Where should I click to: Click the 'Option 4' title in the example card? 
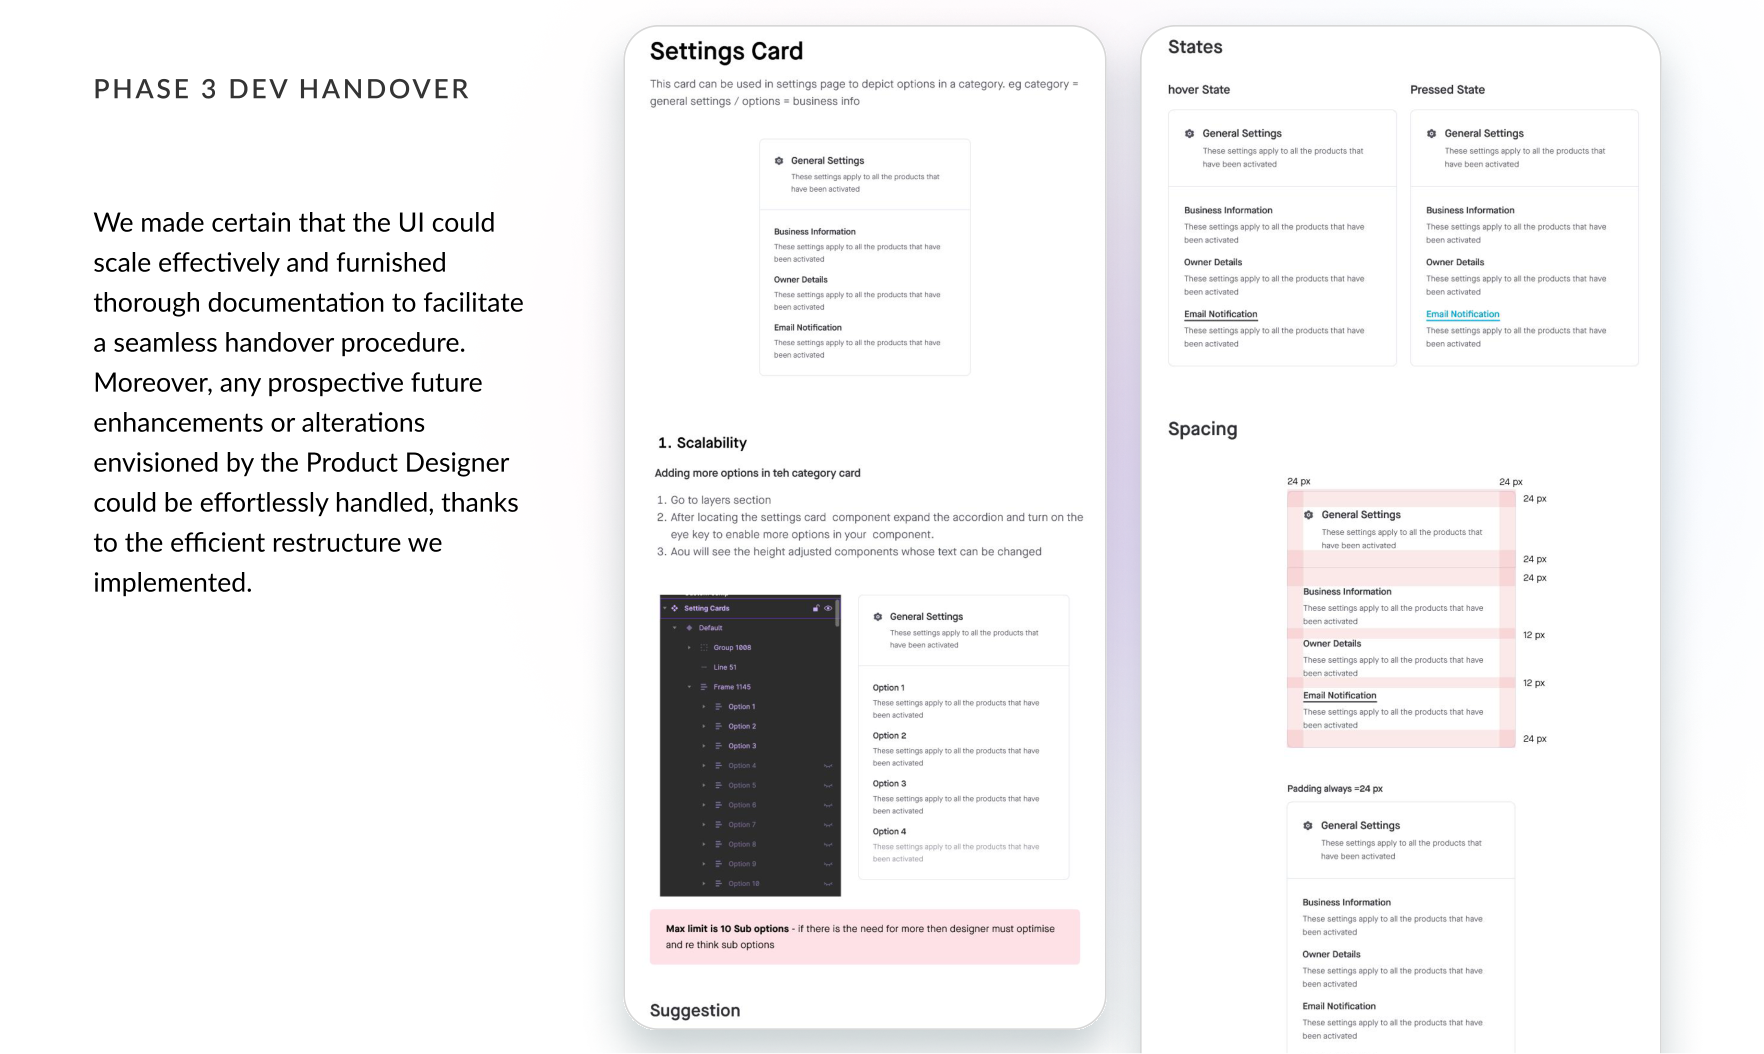click(889, 832)
